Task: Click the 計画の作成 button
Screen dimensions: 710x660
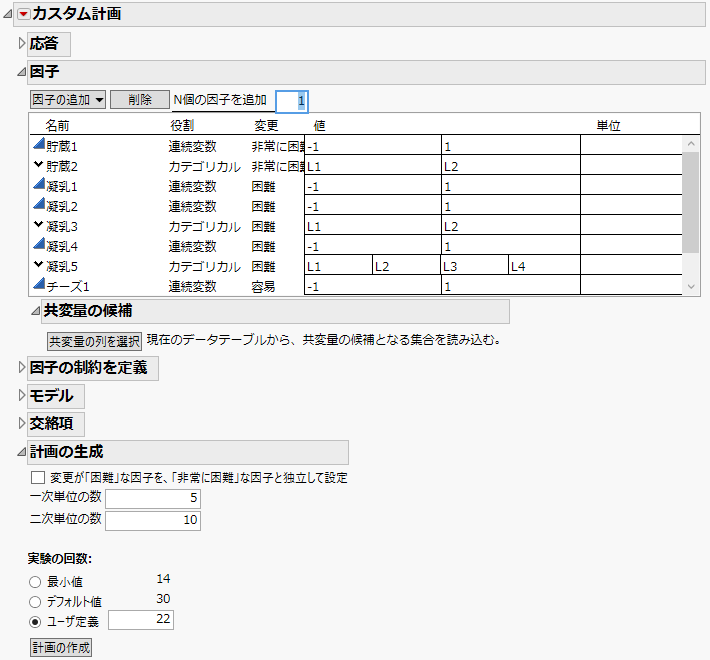Action: pyautogui.click(x=61, y=647)
